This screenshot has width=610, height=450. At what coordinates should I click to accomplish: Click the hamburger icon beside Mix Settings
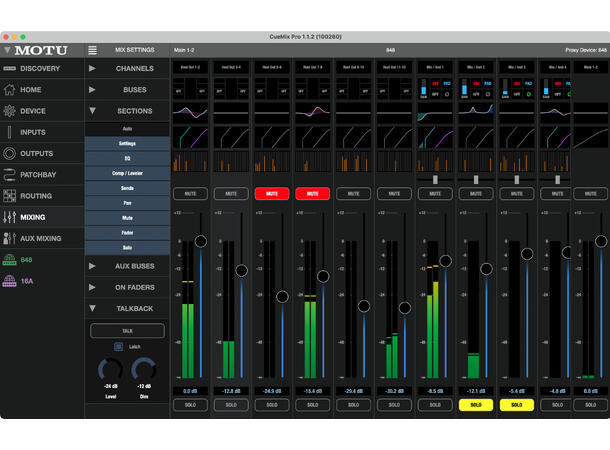(x=93, y=49)
